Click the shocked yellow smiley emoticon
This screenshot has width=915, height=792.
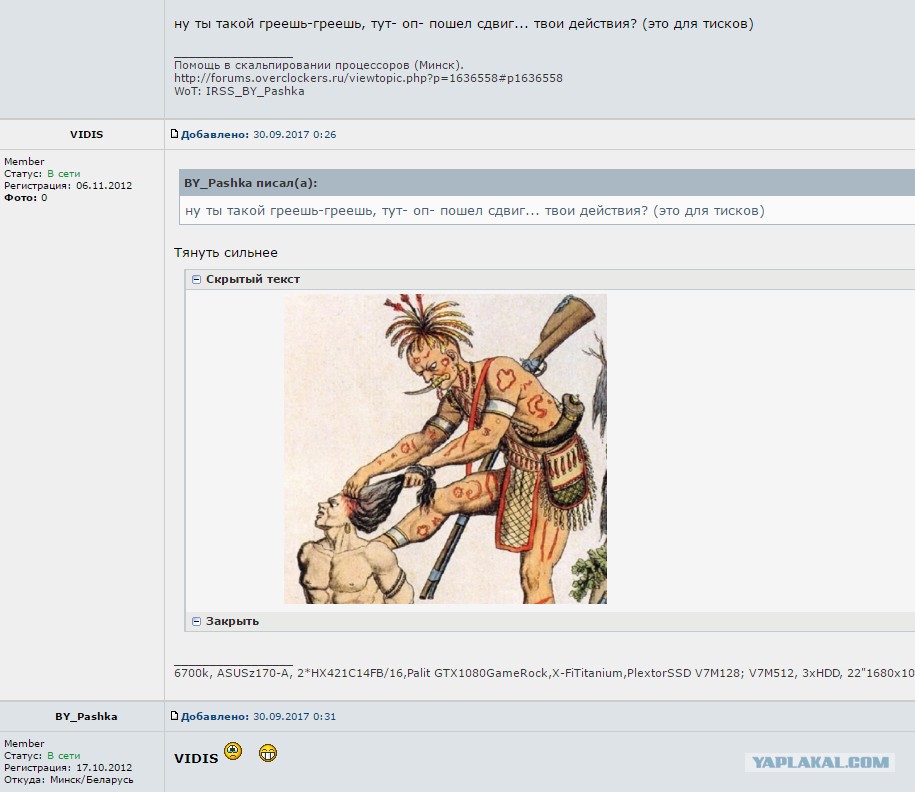click(233, 751)
